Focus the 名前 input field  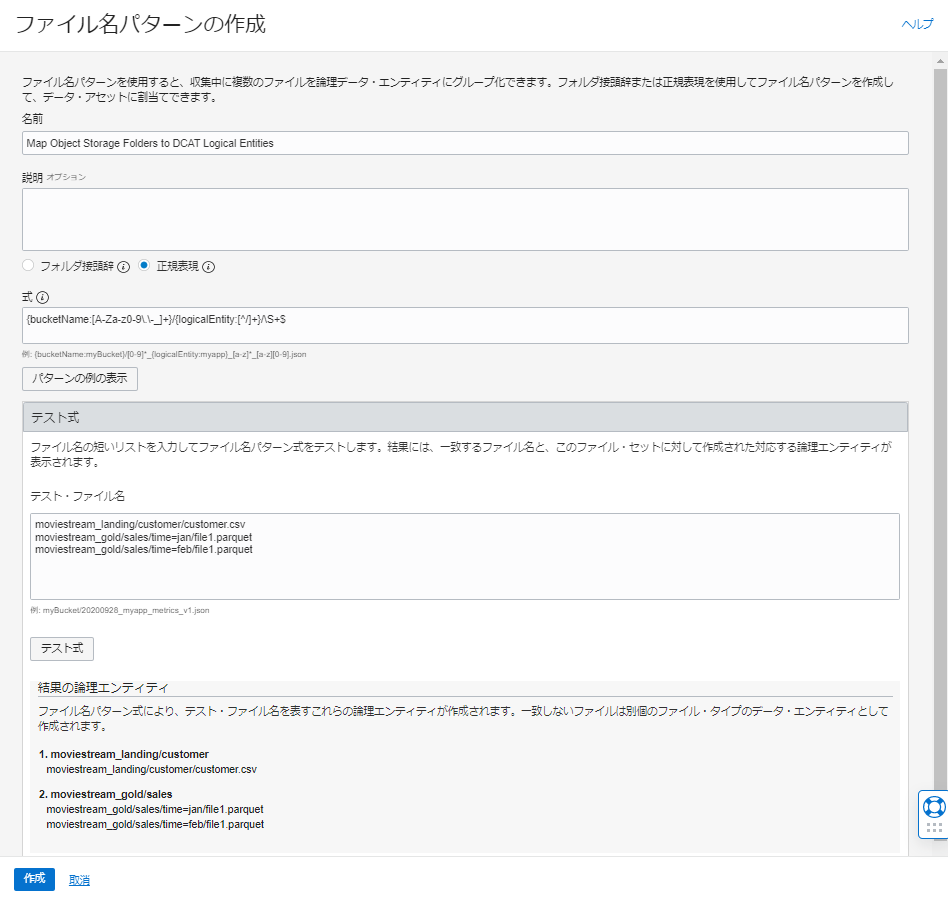pos(465,143)
